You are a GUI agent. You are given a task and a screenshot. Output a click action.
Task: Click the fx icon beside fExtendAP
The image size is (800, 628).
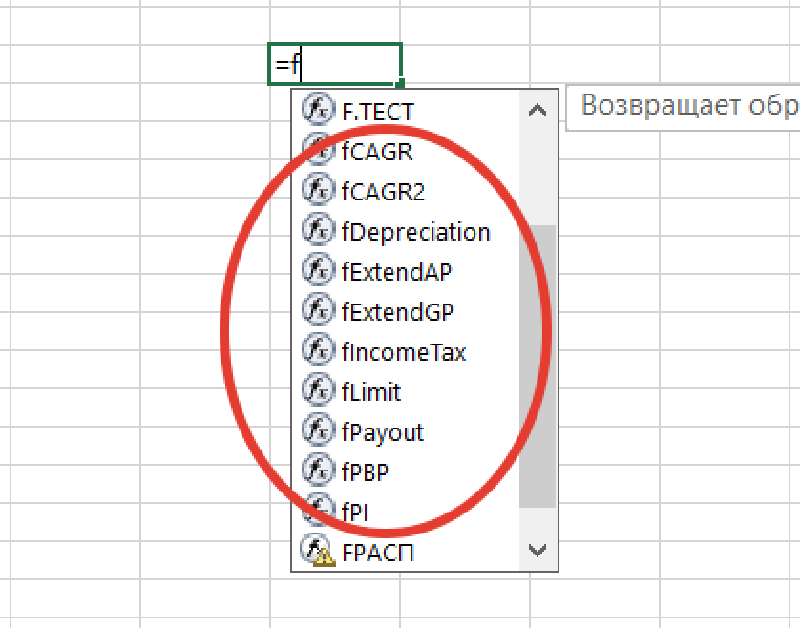[x=319, y=271]
